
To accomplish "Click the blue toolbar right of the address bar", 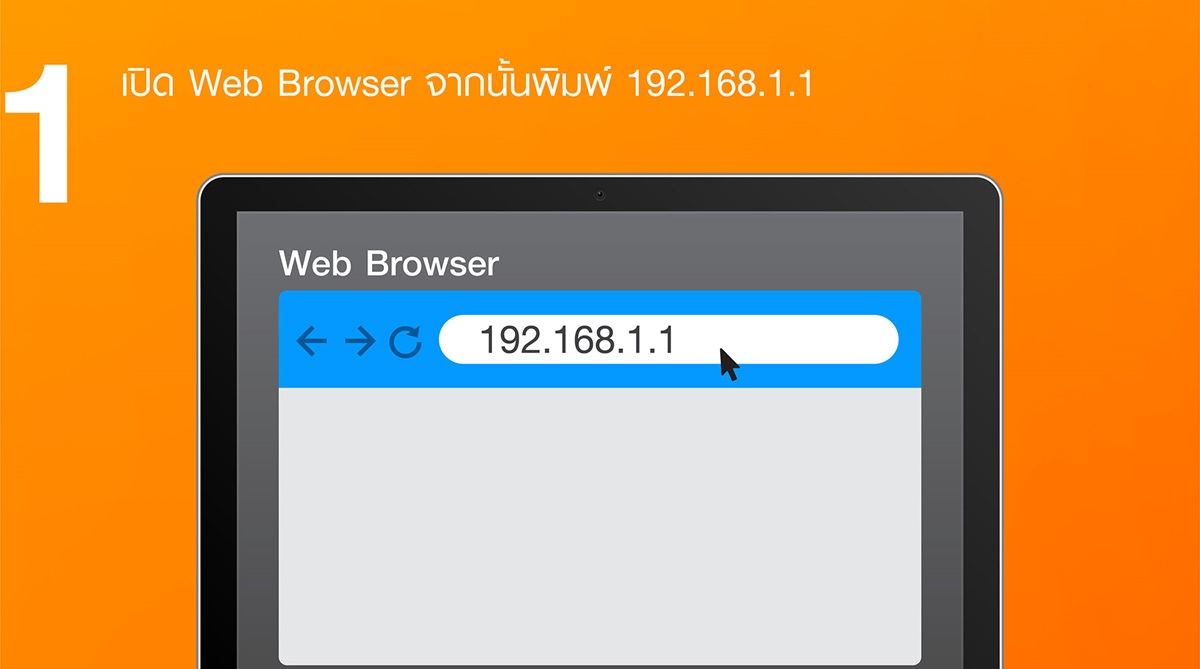I will [x=909, y=340].
